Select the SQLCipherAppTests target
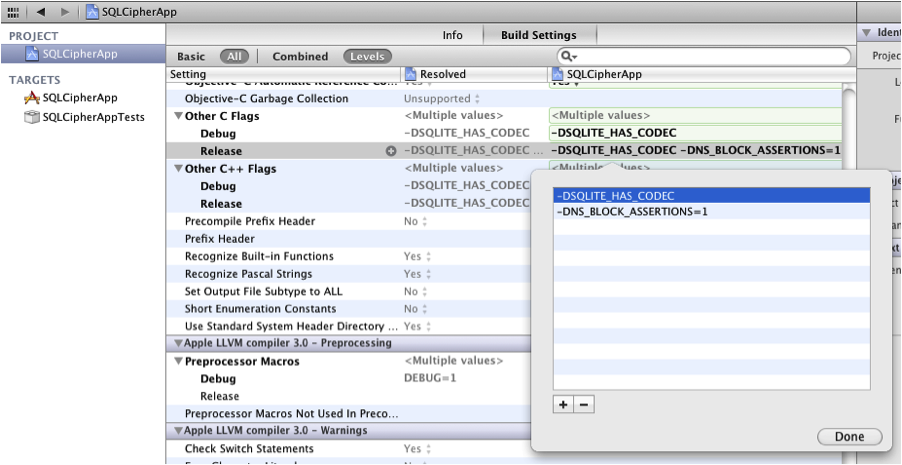902x465 pixels. tap(84, 117)
